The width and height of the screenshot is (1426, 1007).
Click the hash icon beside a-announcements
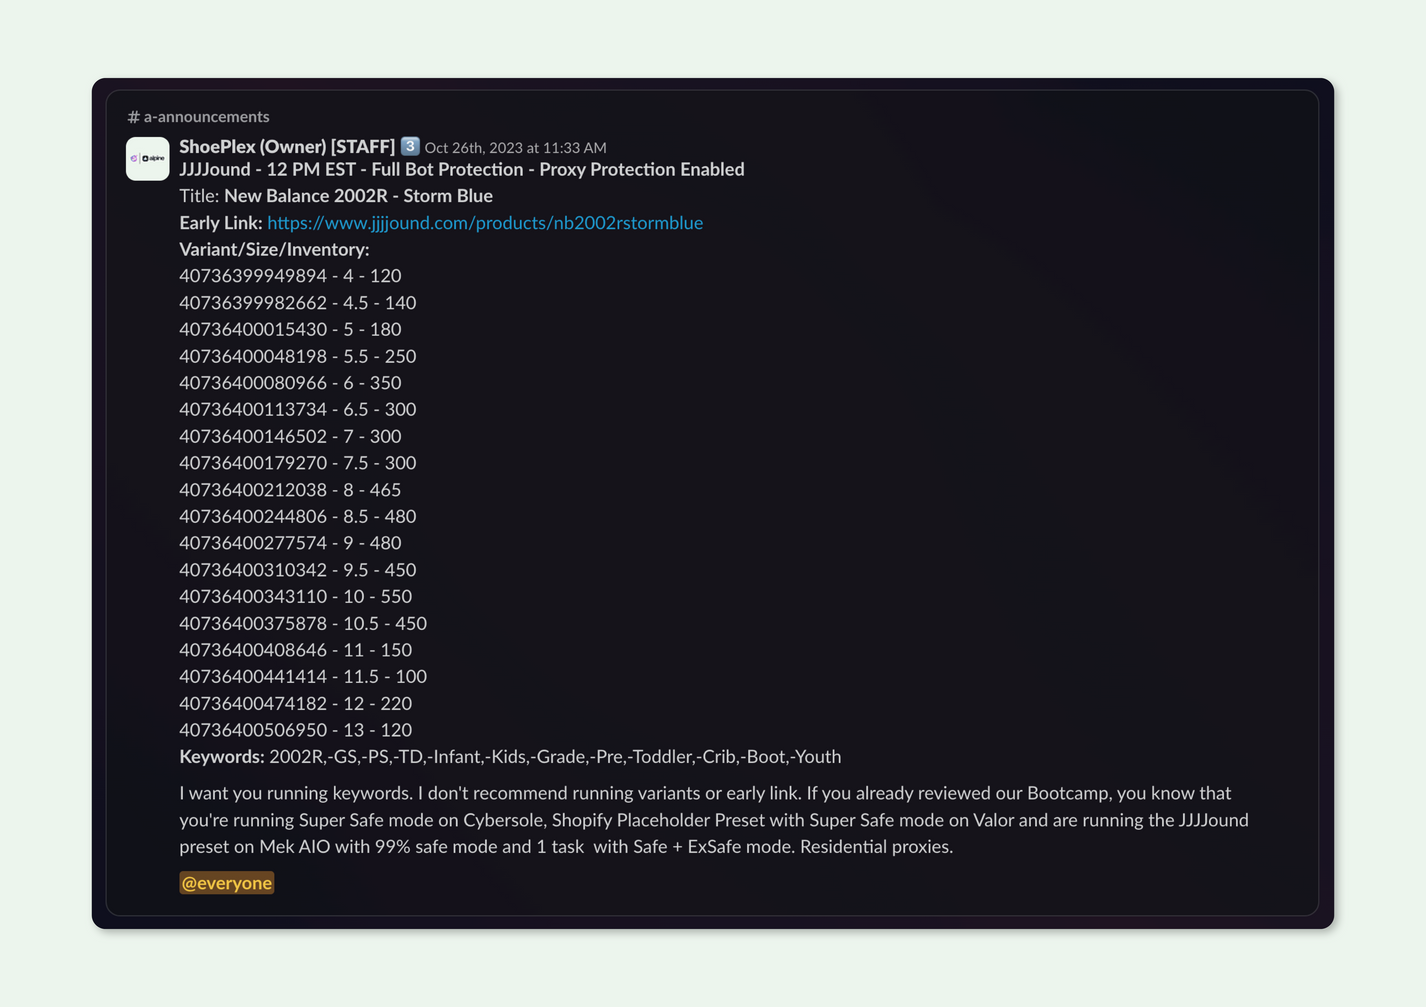point(133,117)
